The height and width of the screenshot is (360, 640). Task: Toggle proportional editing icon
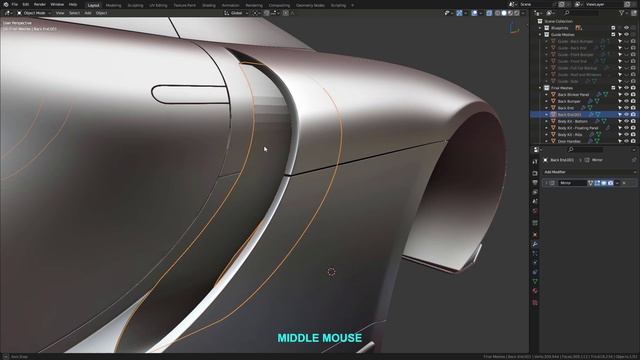[286, 13]
